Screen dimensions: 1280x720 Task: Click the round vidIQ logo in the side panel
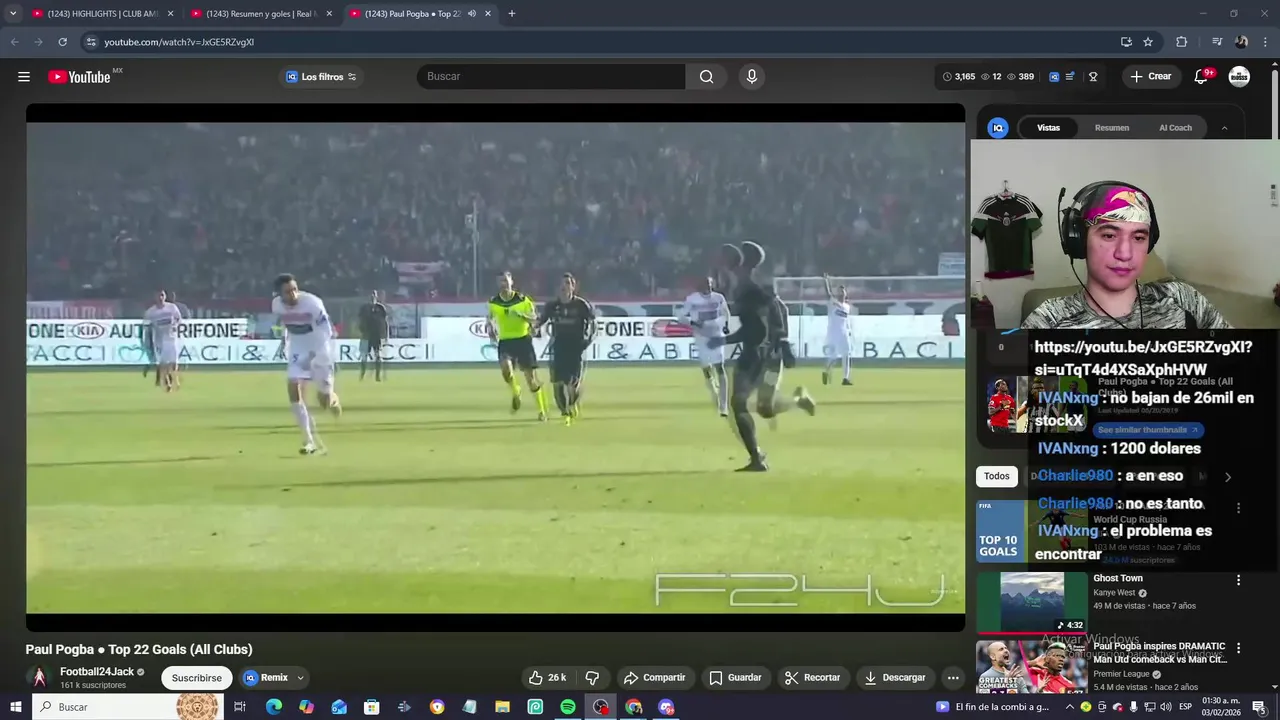[x=998, y=128]
